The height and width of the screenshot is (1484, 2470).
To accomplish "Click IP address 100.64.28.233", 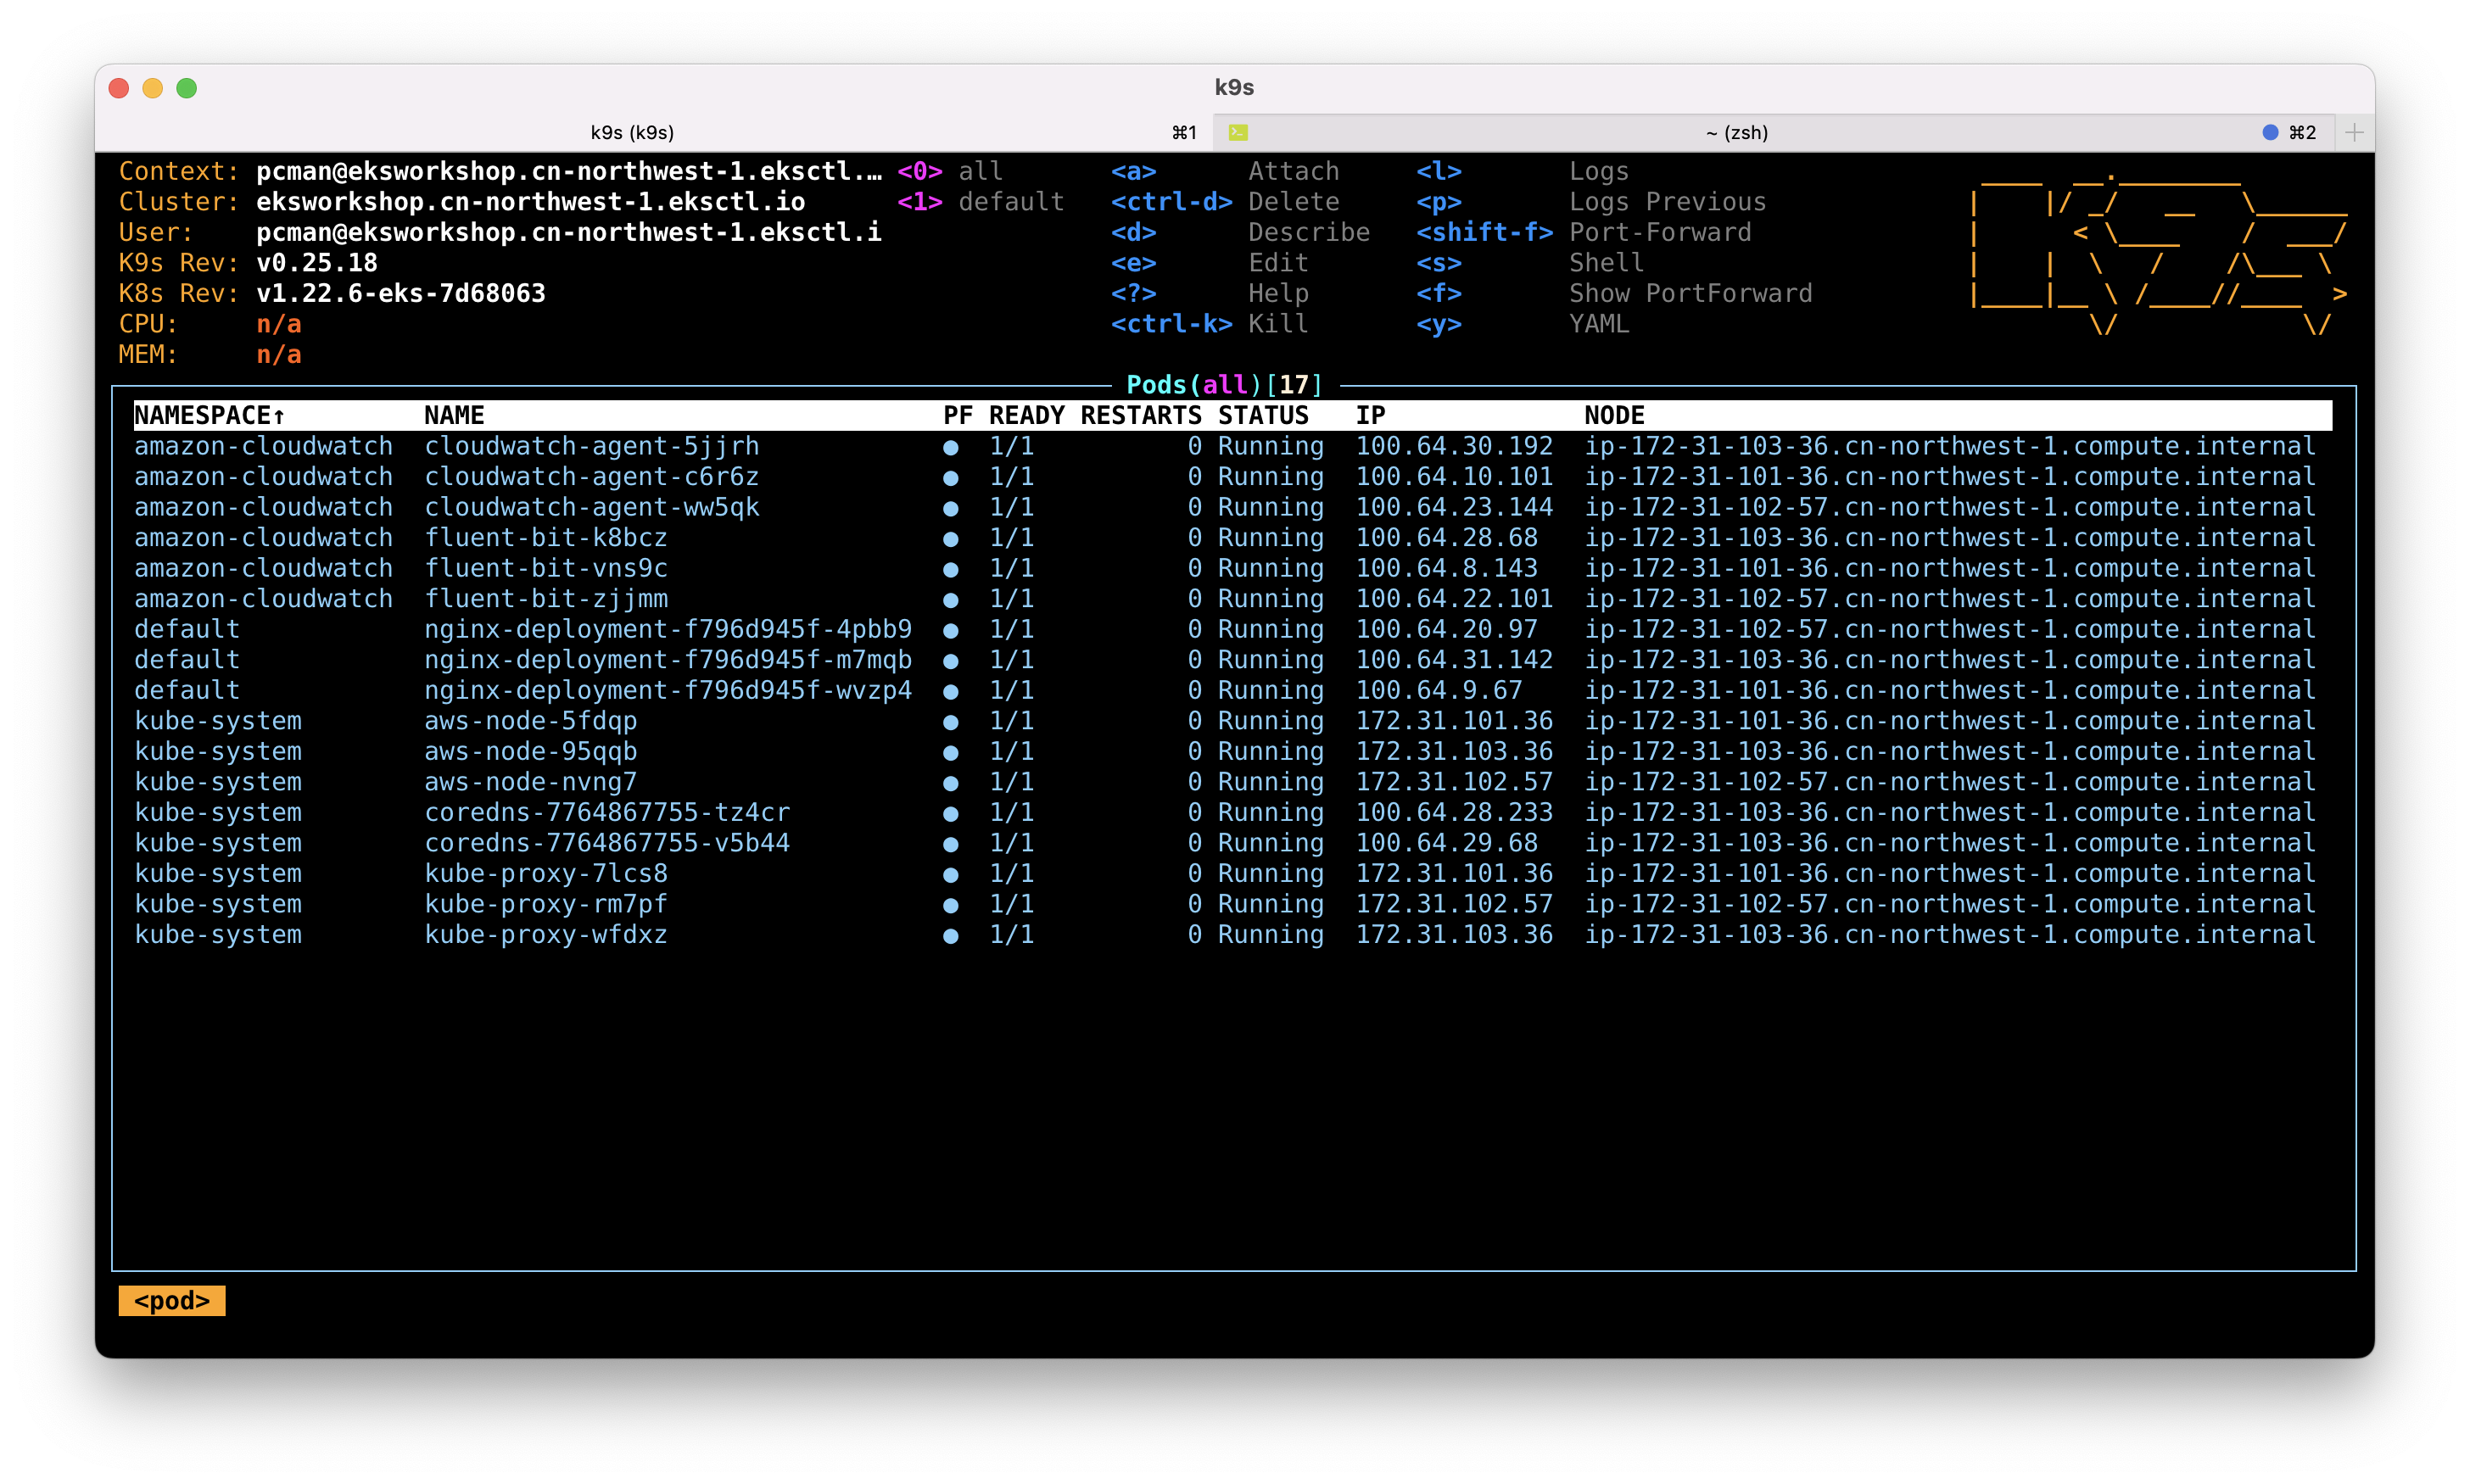I will tap(1454, 812).
